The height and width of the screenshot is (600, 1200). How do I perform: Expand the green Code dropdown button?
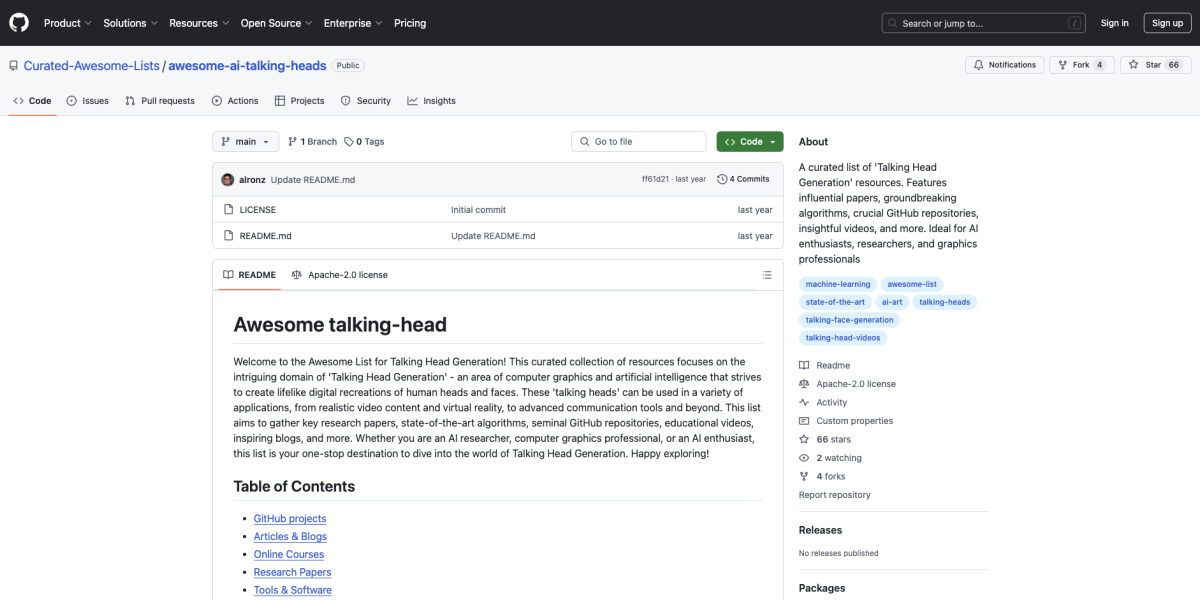coord(750,142)
